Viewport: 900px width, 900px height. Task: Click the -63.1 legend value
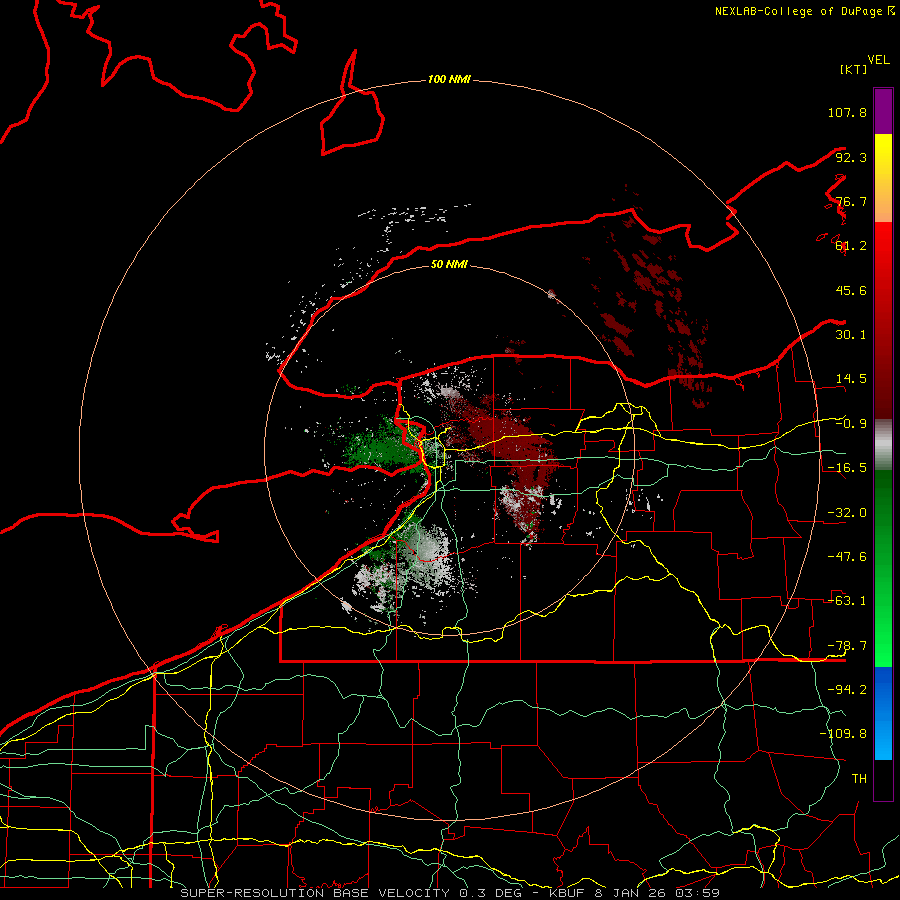tap(847, 601)
